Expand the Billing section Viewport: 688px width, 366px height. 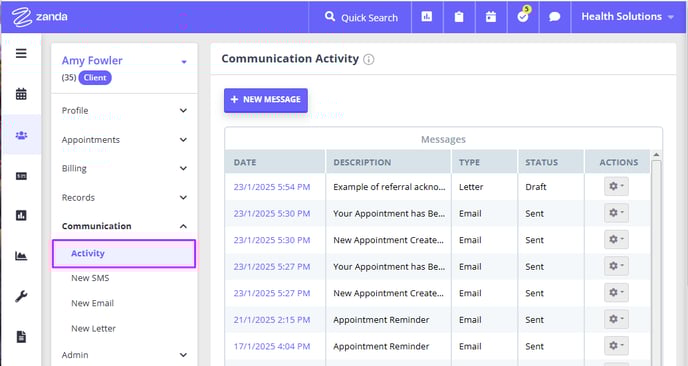click(x=124, y=169)
